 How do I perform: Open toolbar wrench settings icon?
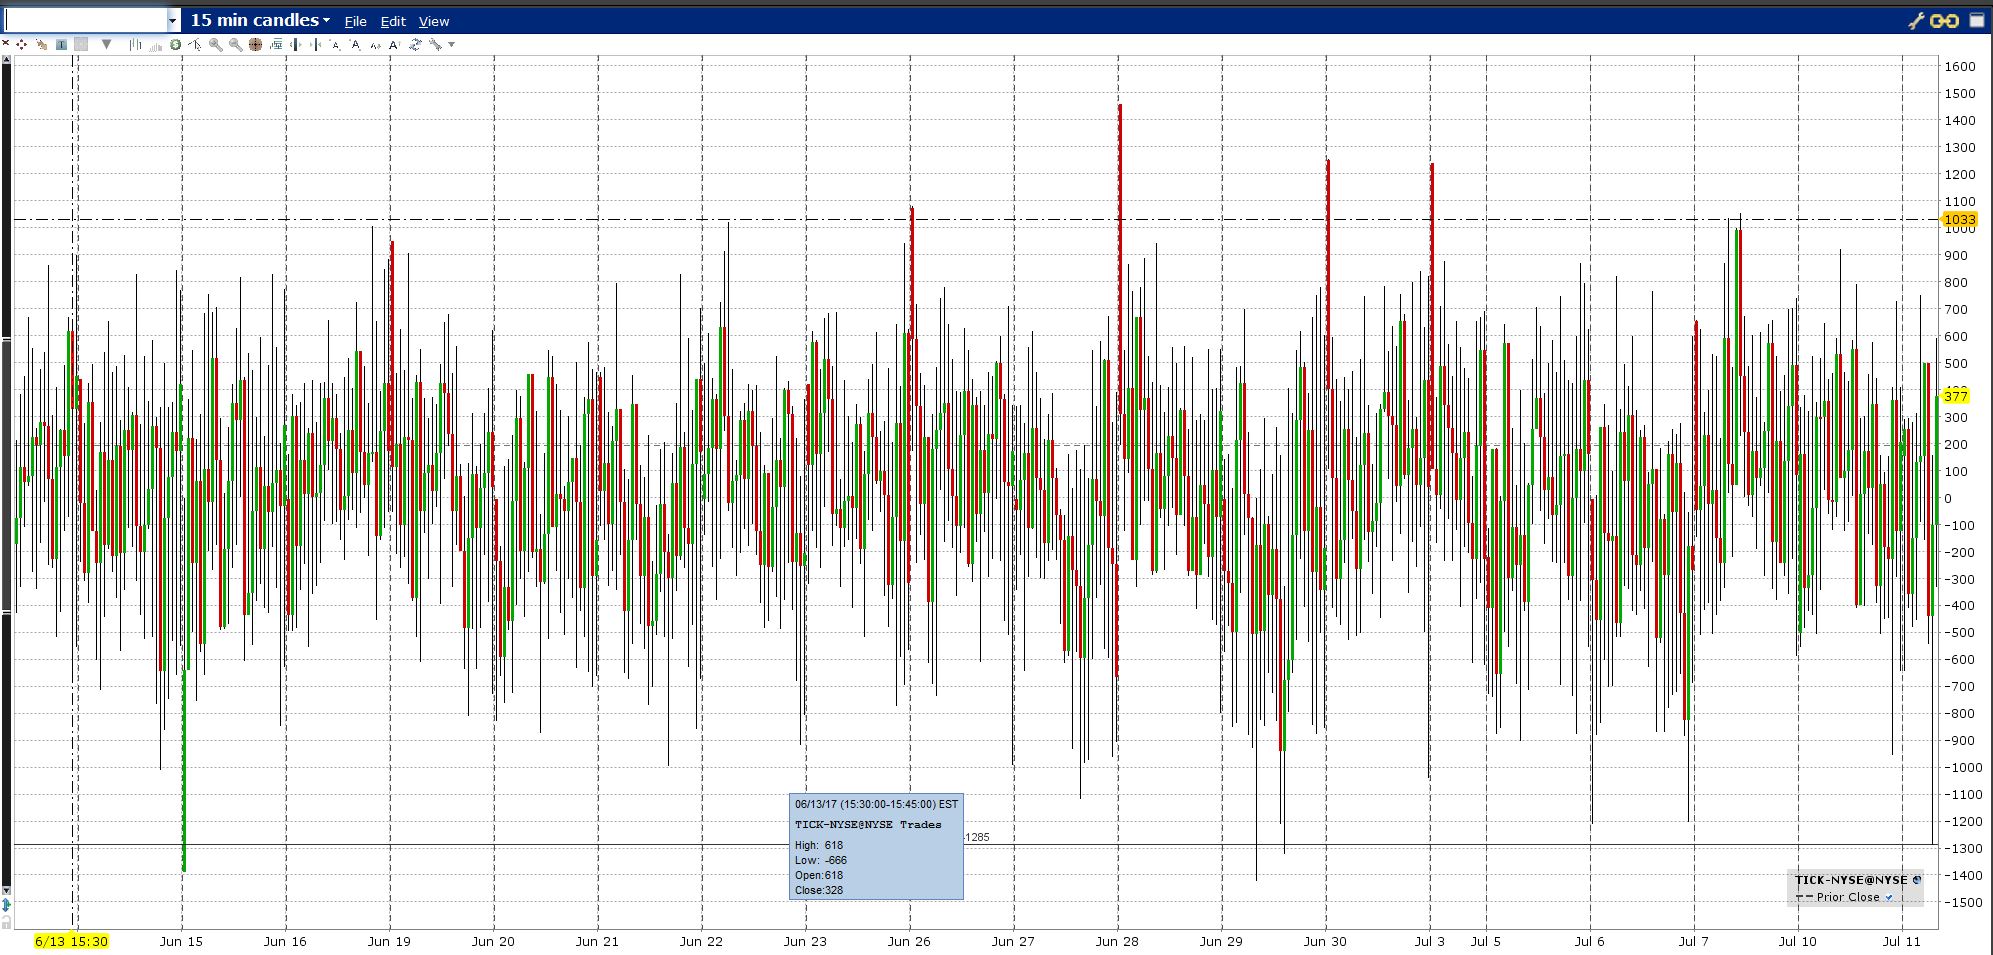click(435, 44)
